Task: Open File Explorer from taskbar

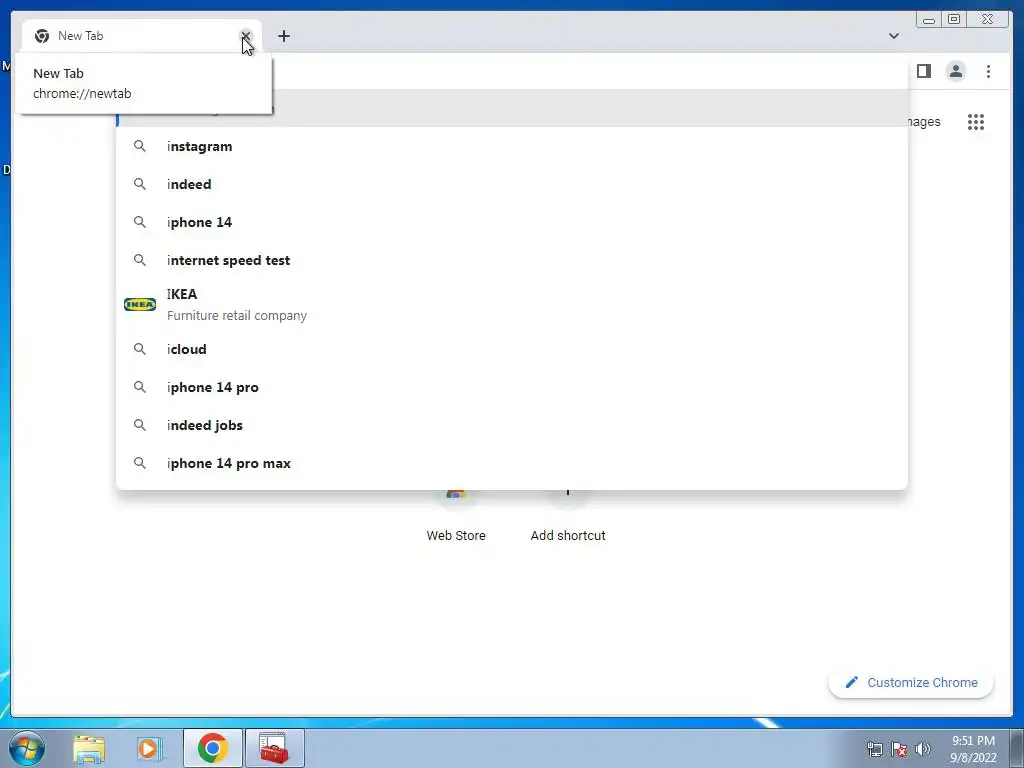Action: click(89, 748)
